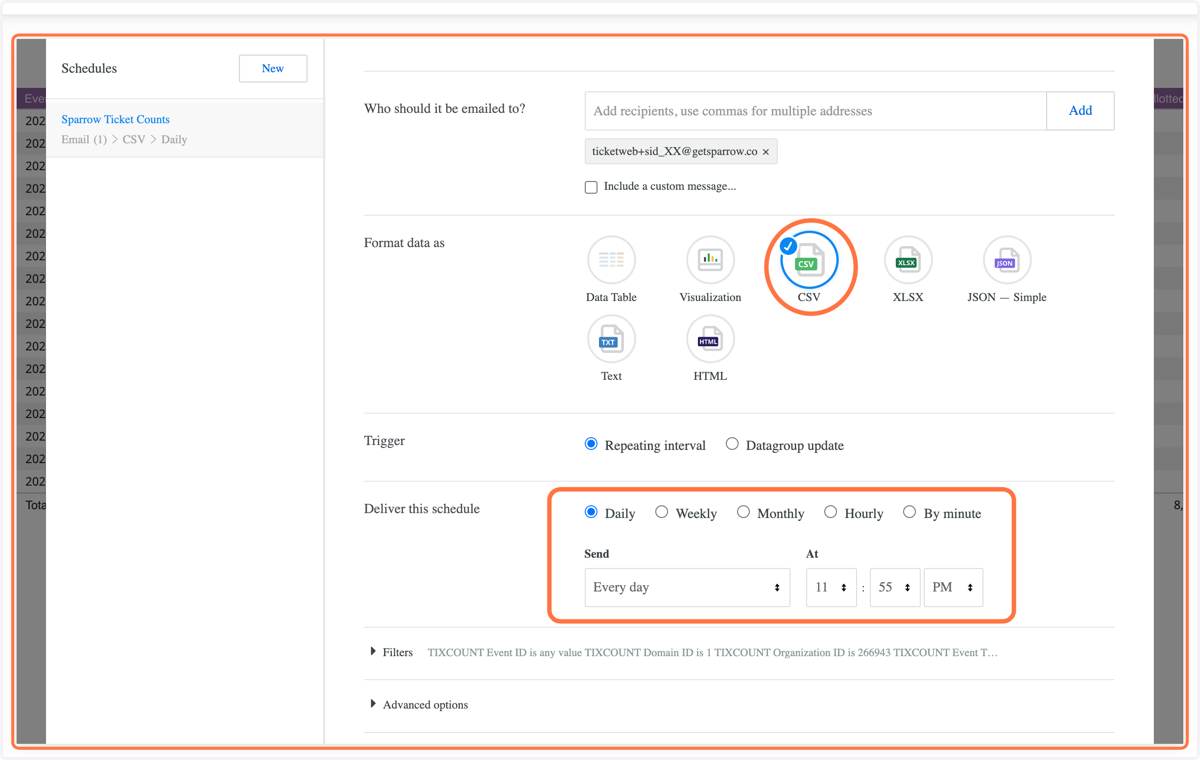
Task: Click the New schedule button
Action: pyautogui.click(x=273, y=68)
